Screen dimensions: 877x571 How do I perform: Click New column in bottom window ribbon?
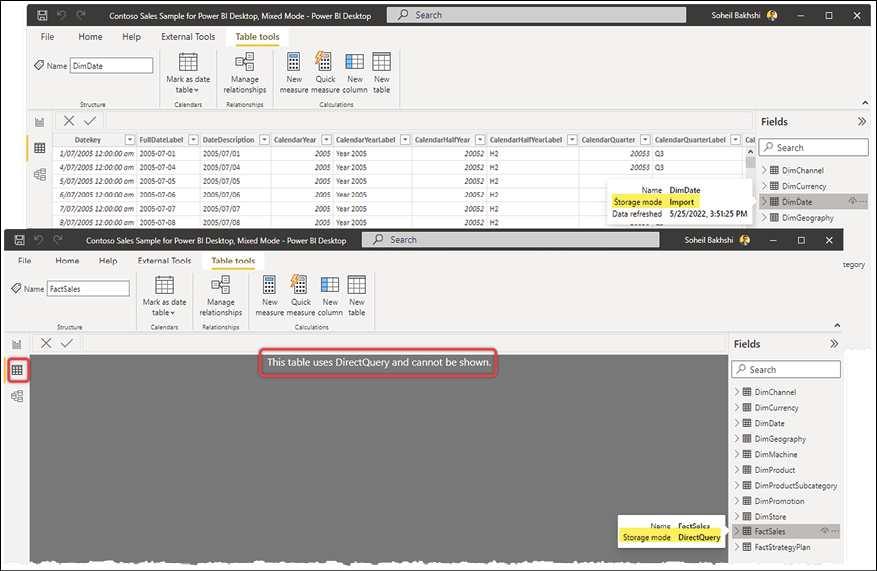pyautogui.click(x=330, y=296)
